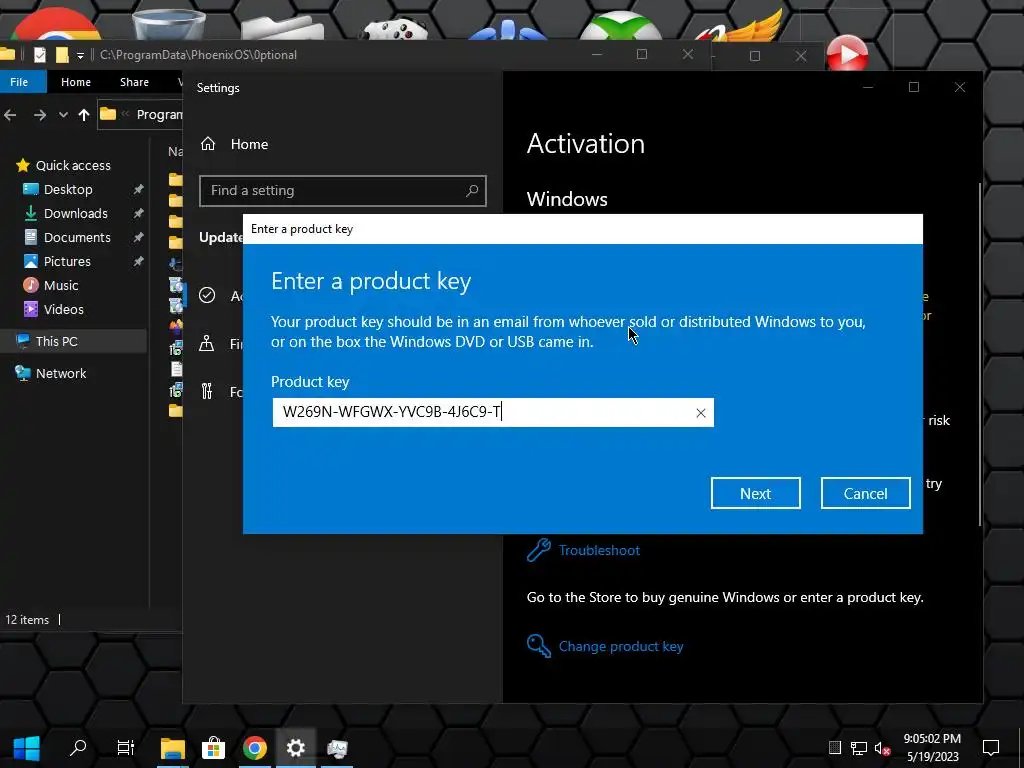This screenshot has height=768, width=1024.
Task: Open Microsoft Store from the taskbar
Action: click(214, 748)
